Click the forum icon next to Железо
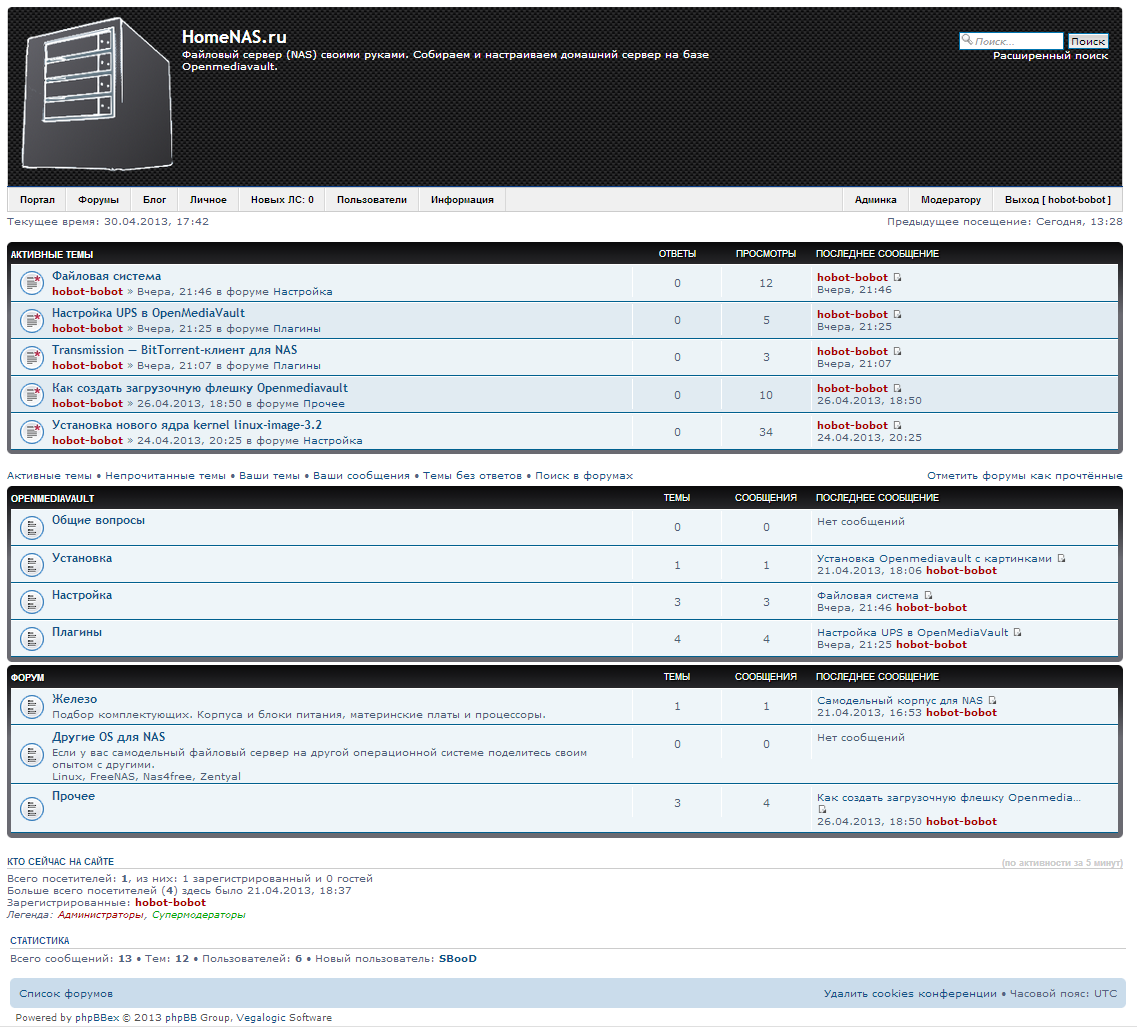 [x=32, y=707]
